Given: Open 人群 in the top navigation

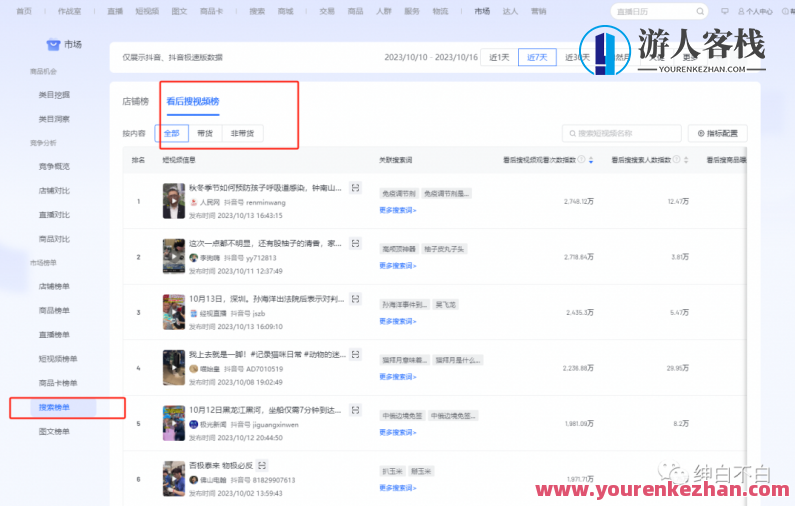Looking at the screenshot, I should pos(384,11).
